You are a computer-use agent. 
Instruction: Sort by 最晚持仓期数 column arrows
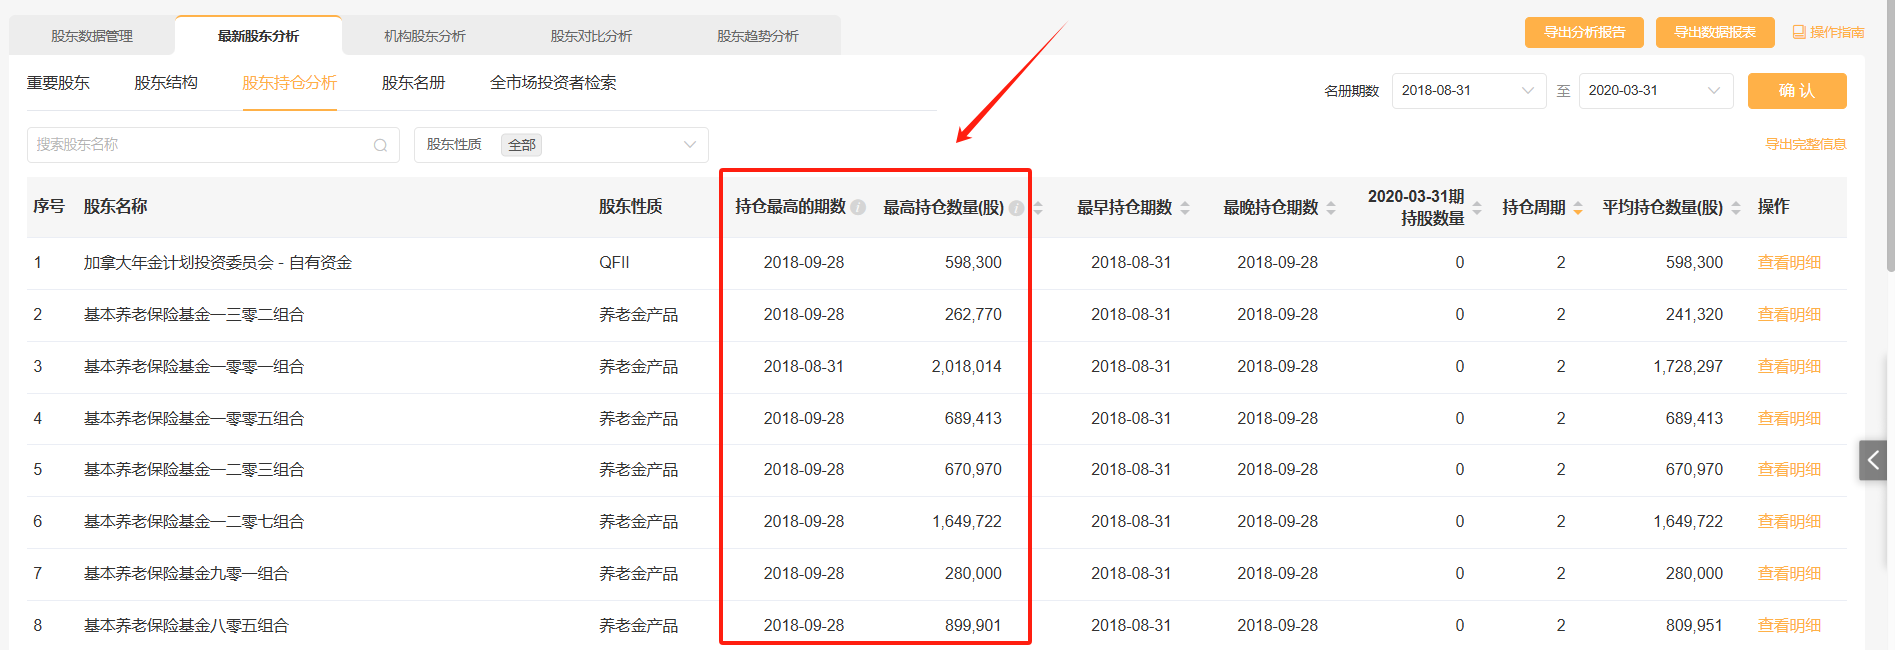pyautogui.click(x=1331, y=208)
